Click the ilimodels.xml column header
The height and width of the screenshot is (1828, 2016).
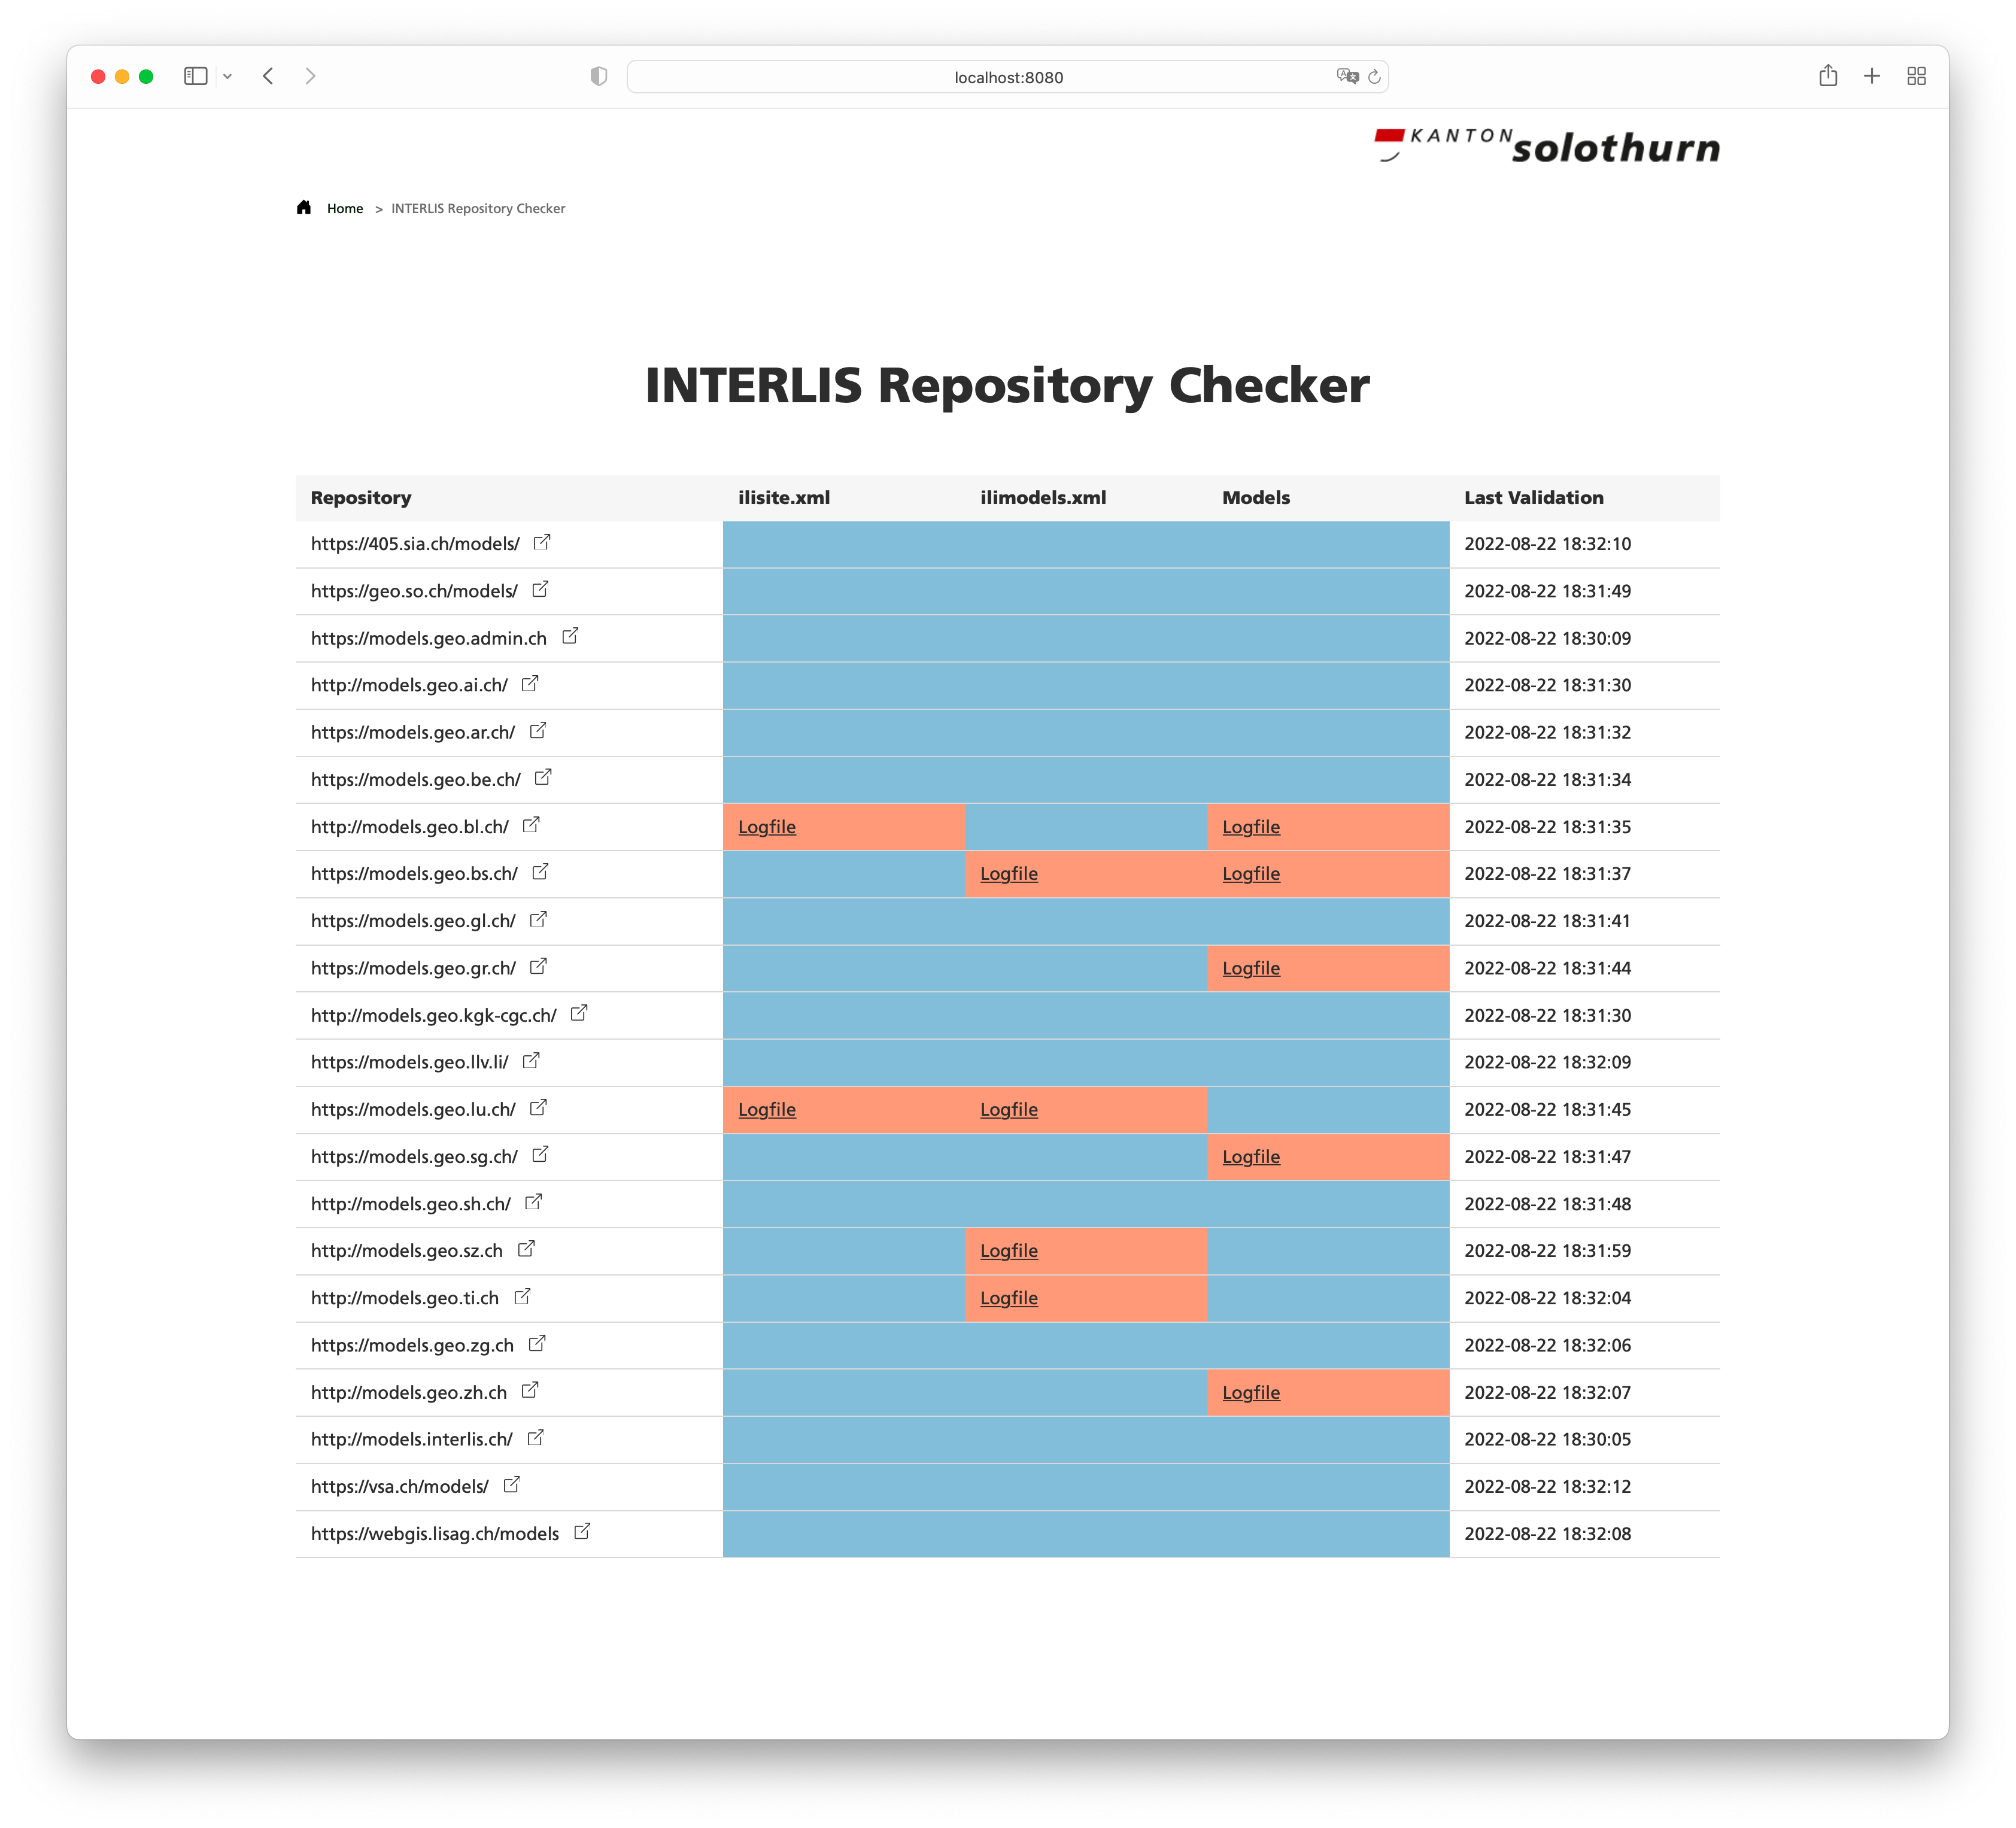(x=1043, y=498)
